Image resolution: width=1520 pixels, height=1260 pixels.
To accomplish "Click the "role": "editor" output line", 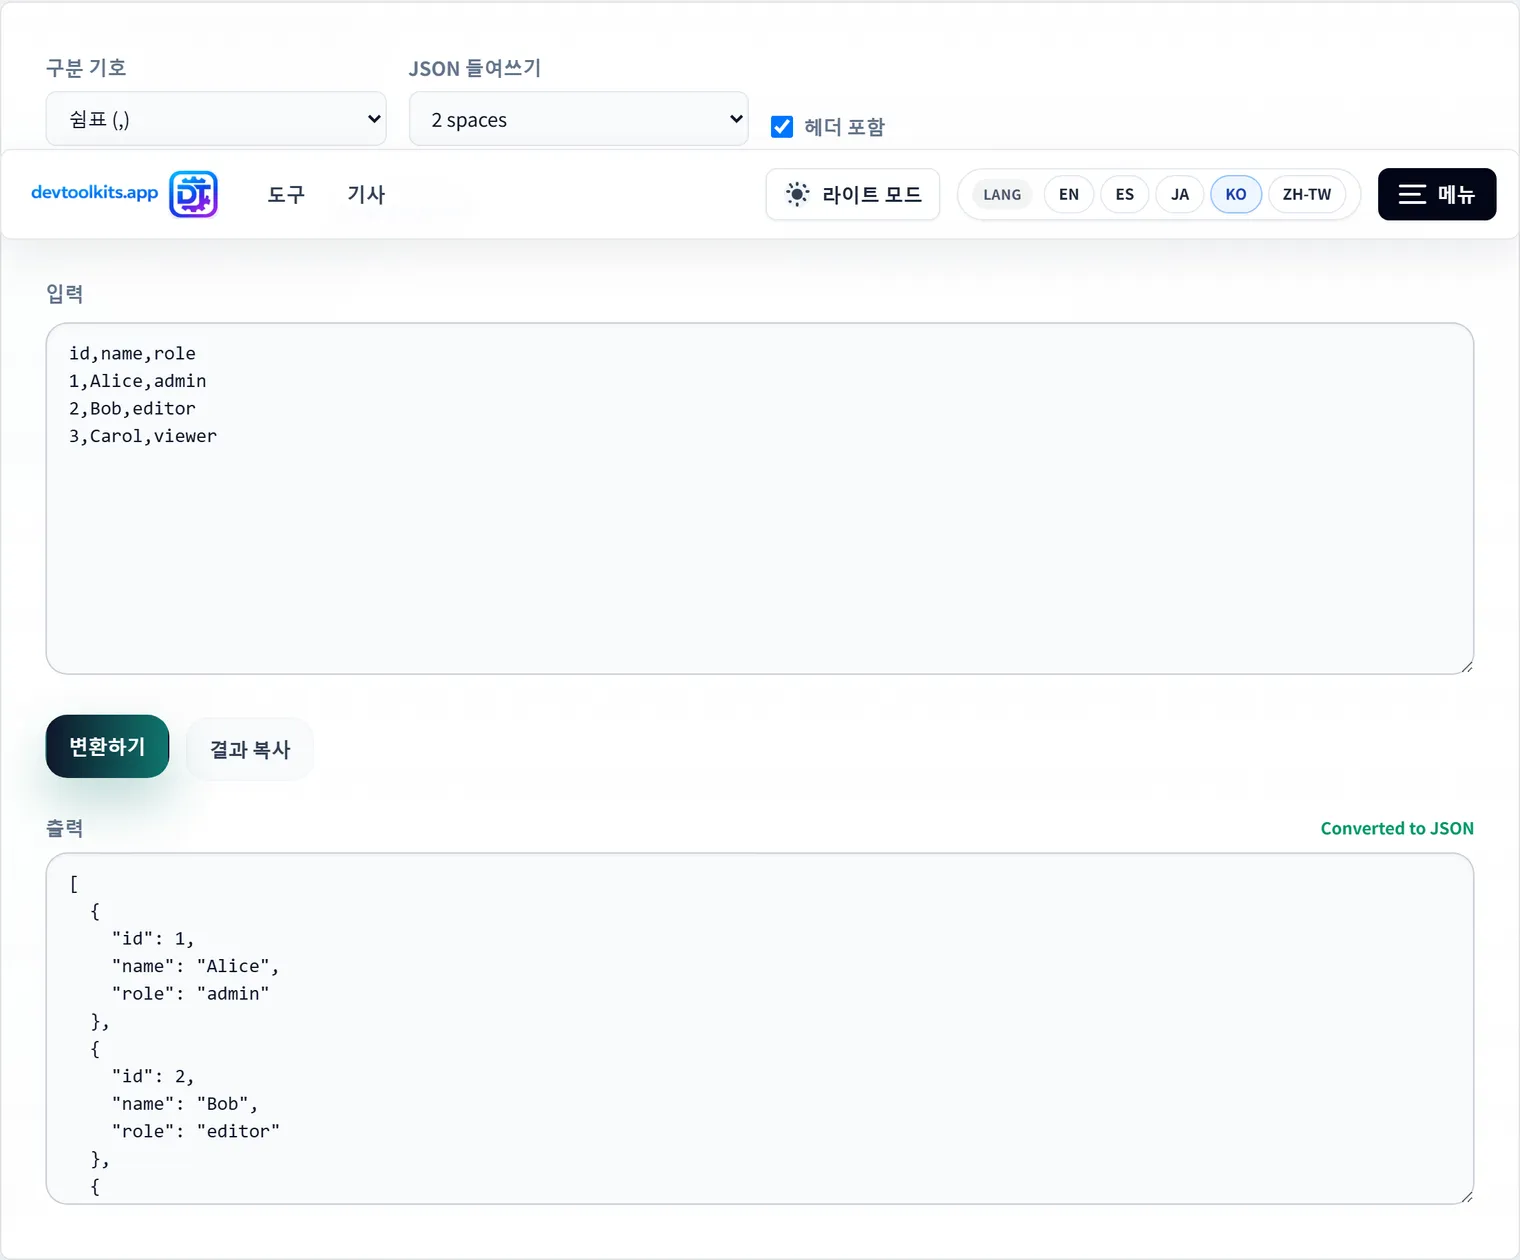I will click(195, 1131).
